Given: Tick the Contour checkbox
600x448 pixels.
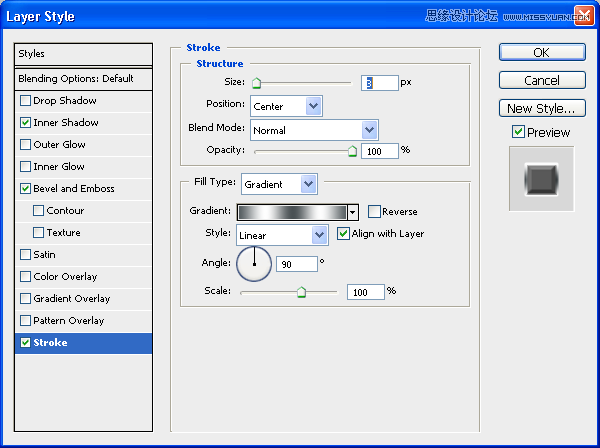Looking at the screenshot, I should pos(38,210).
